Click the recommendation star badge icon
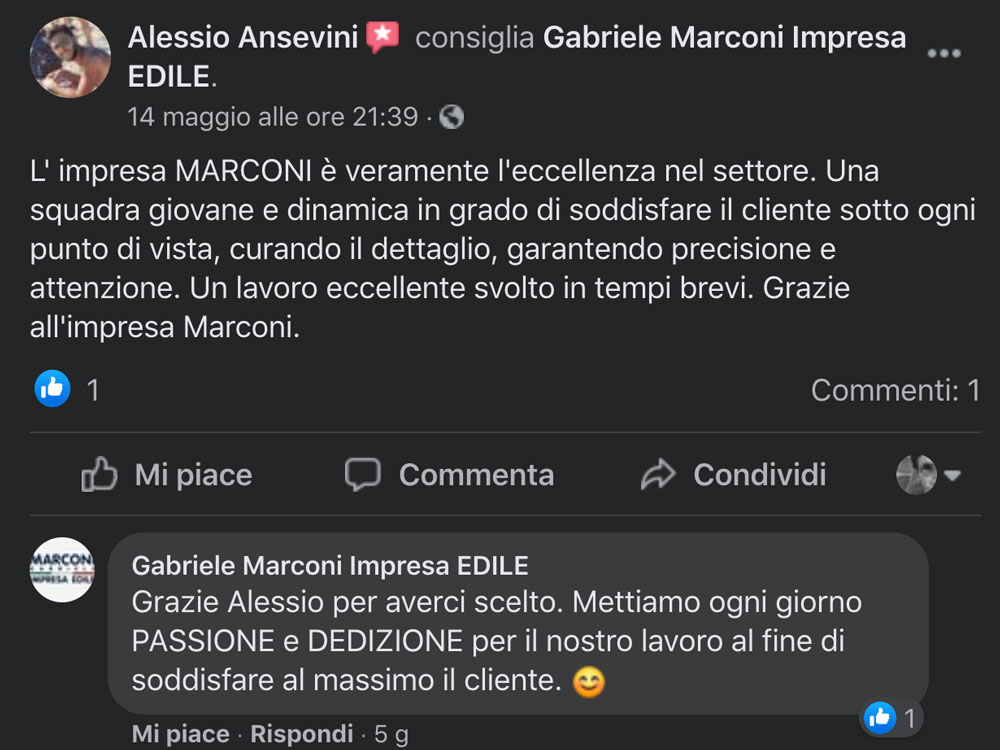 (382, 38)
